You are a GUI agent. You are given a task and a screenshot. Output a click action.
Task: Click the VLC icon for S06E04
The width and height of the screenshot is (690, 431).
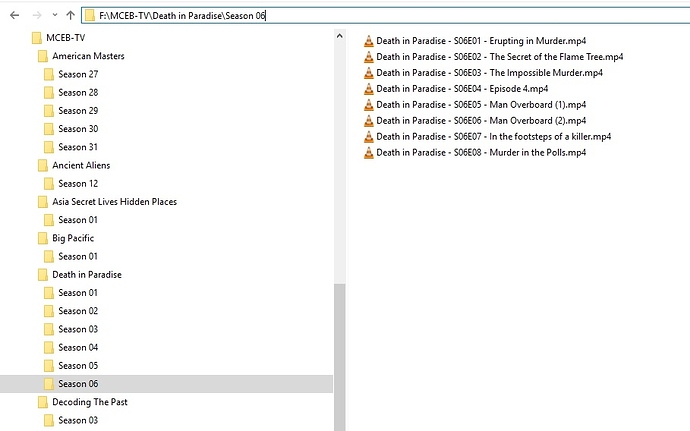click(369, 89)
